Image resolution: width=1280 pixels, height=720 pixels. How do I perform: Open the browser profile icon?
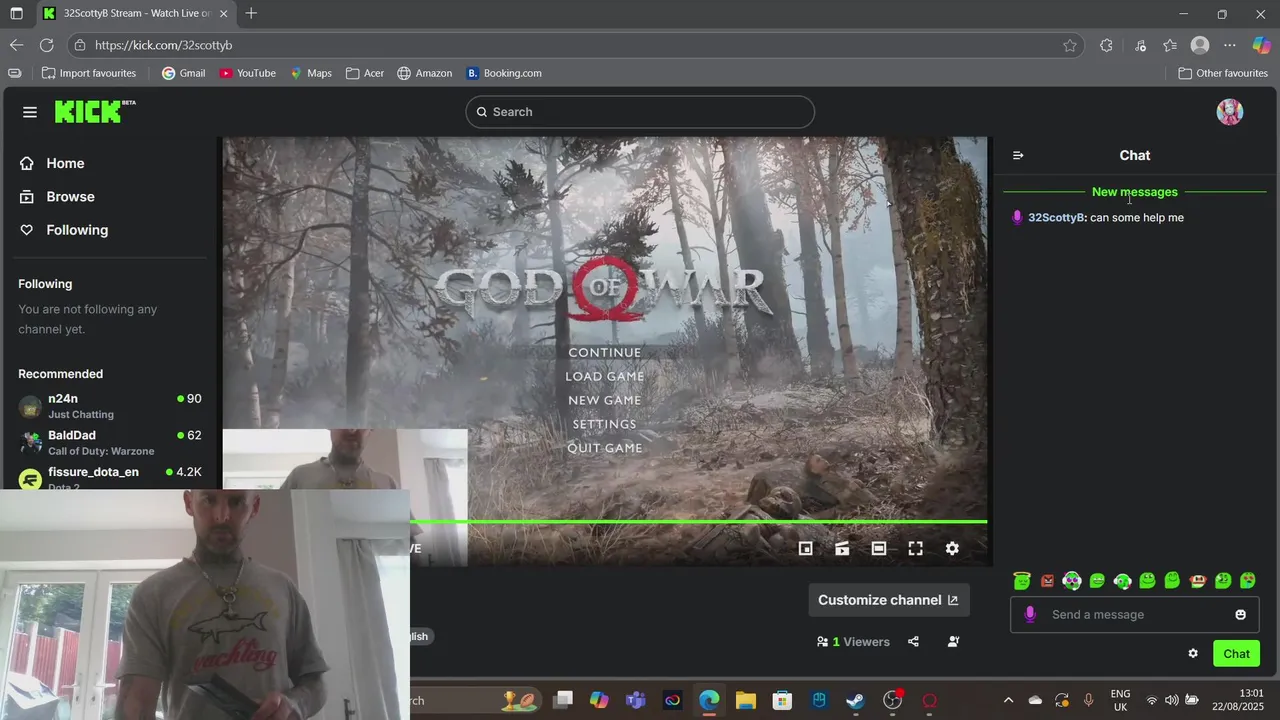[1200, 45]
